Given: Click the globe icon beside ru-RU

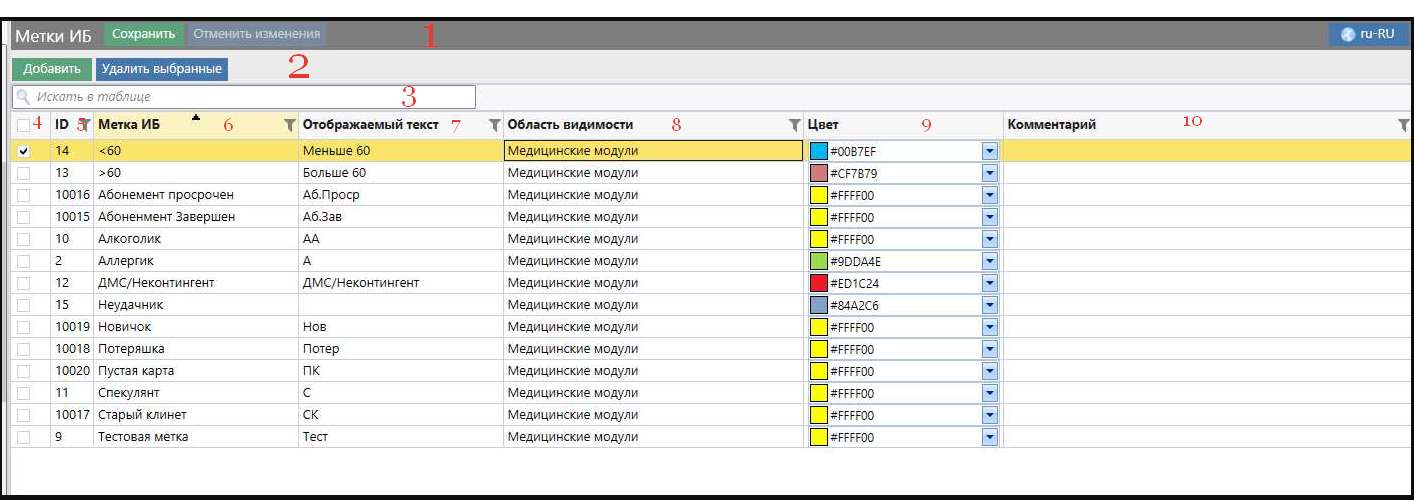Looking at the screenshot, I should 1348,34.
